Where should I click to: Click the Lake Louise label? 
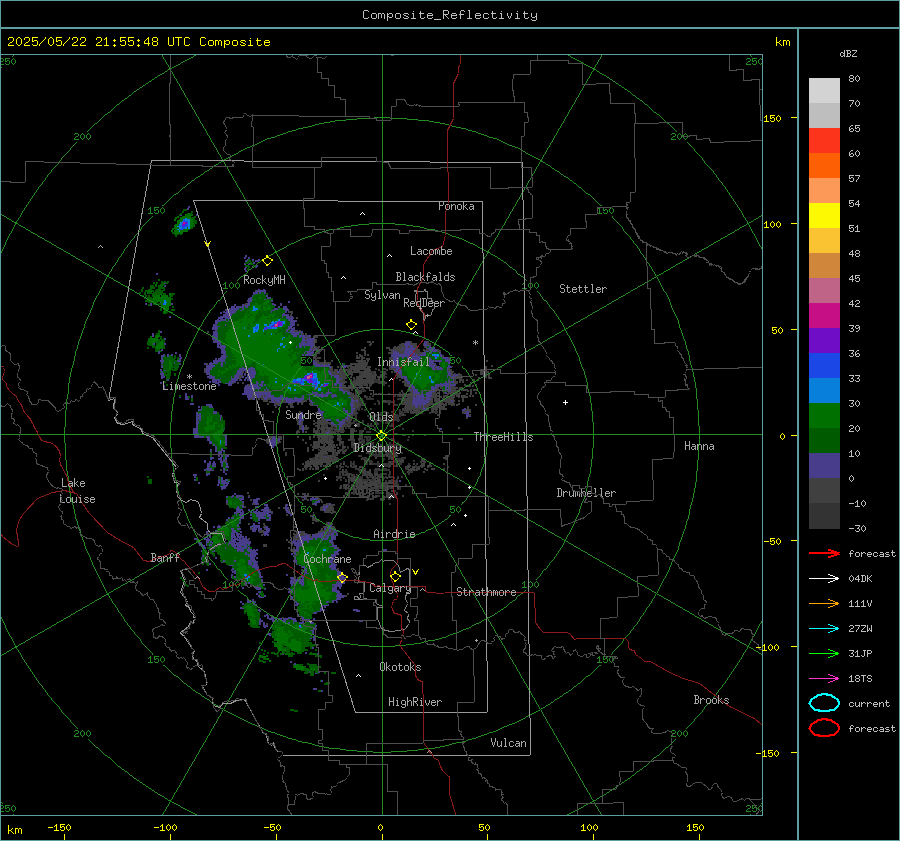tap(77, 491)
